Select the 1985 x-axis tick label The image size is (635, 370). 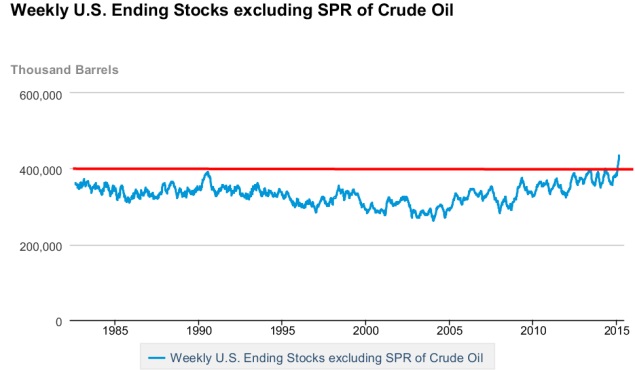click(115, 331)
